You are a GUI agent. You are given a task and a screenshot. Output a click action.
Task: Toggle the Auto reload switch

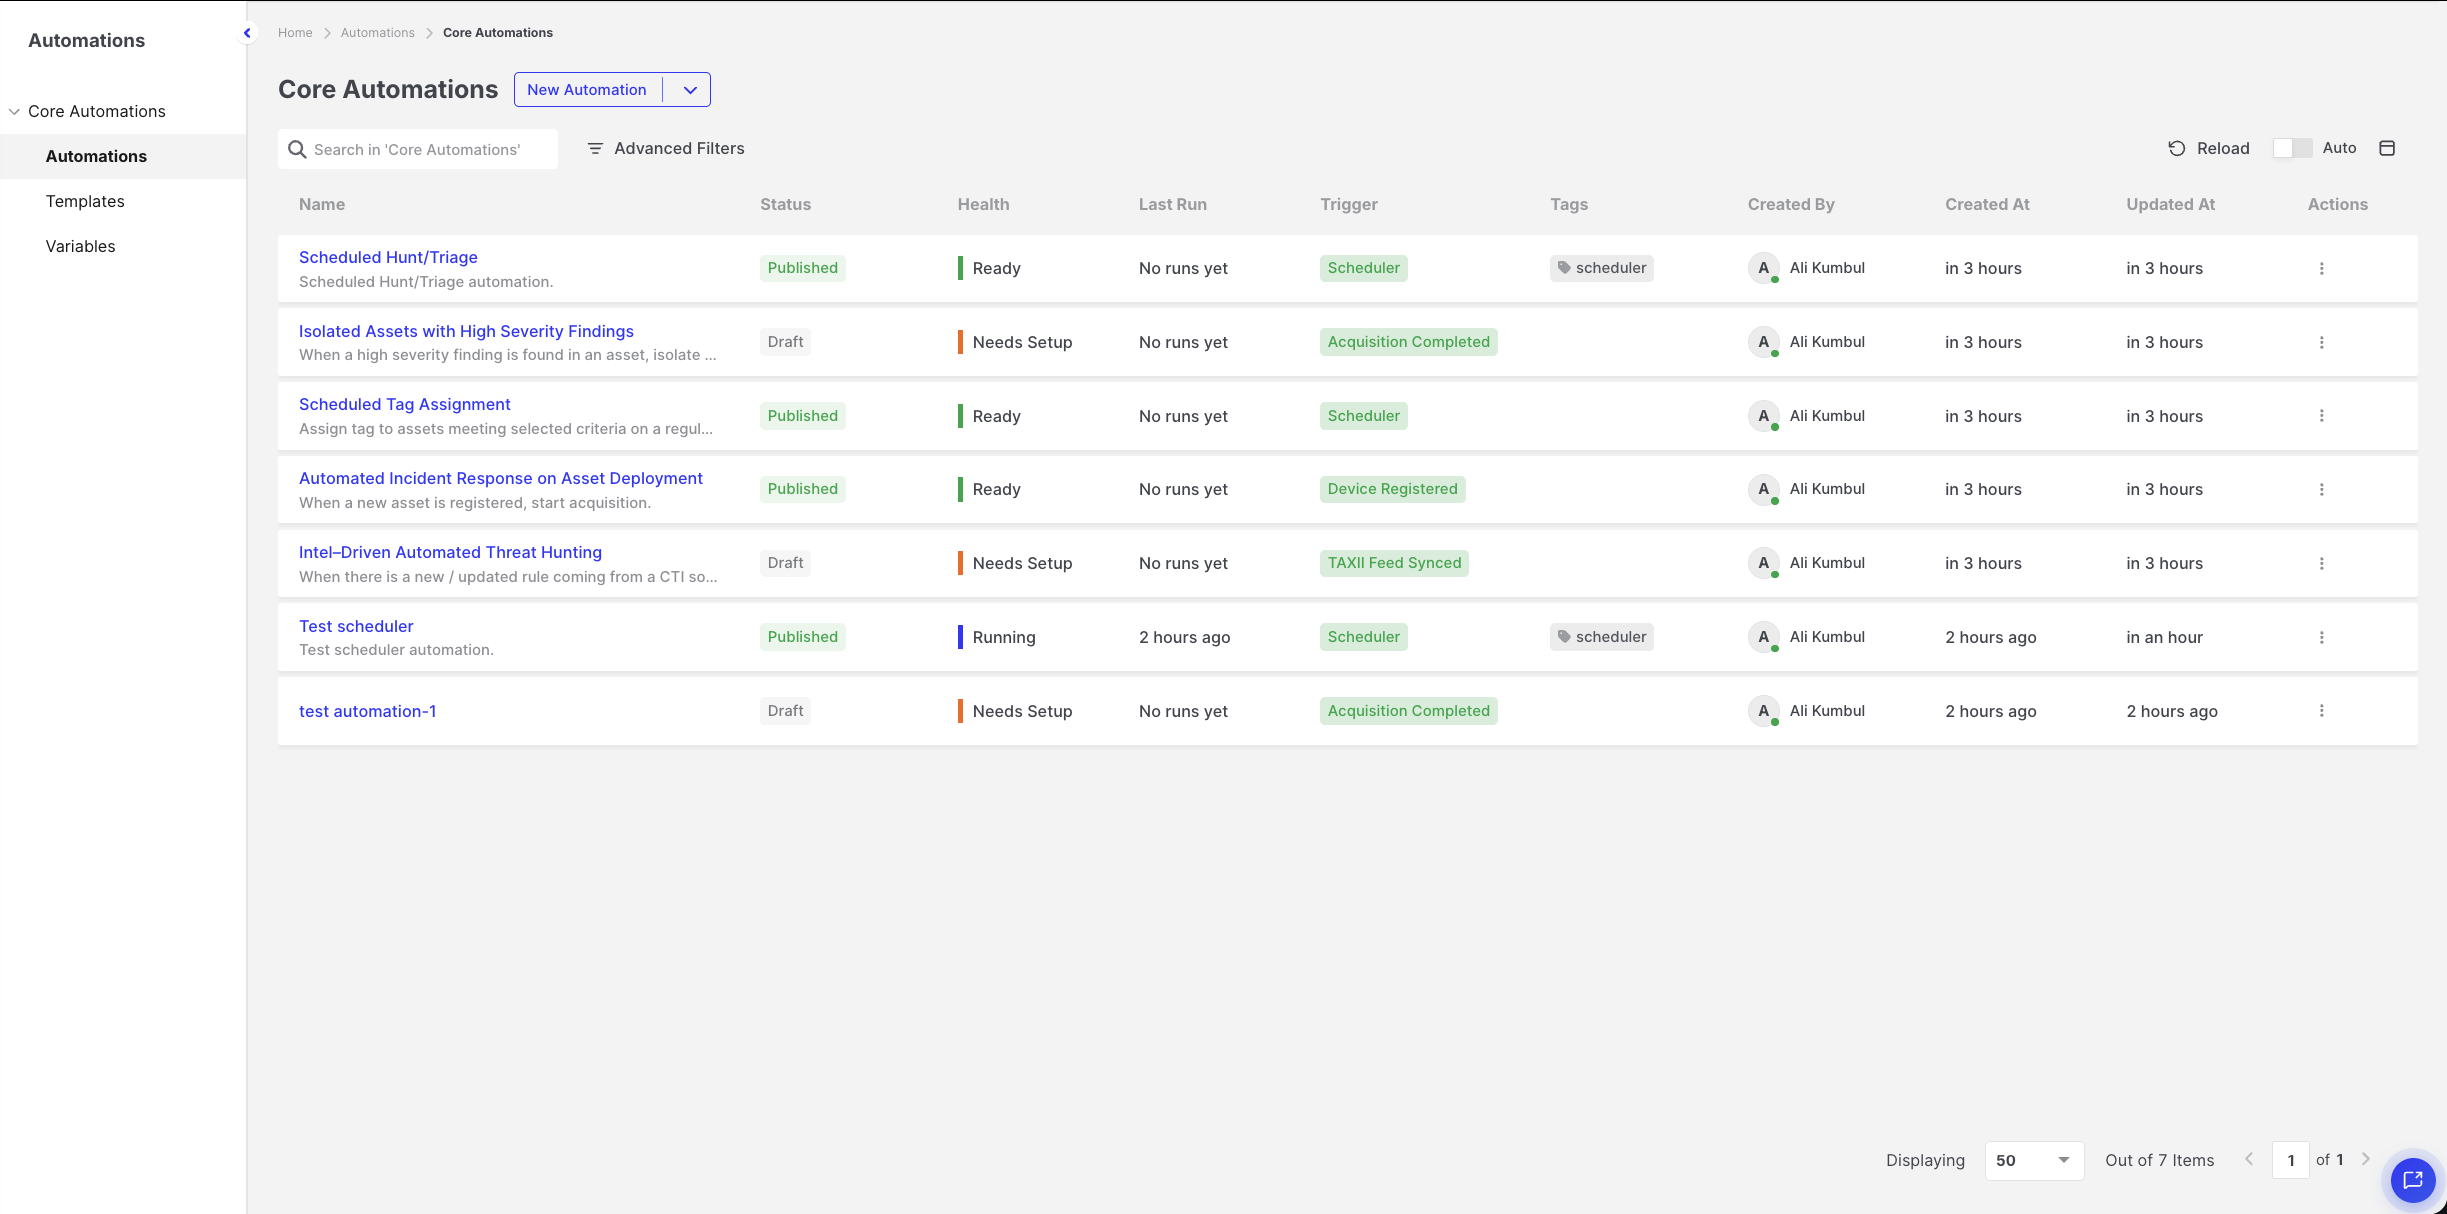(2292, 148)
